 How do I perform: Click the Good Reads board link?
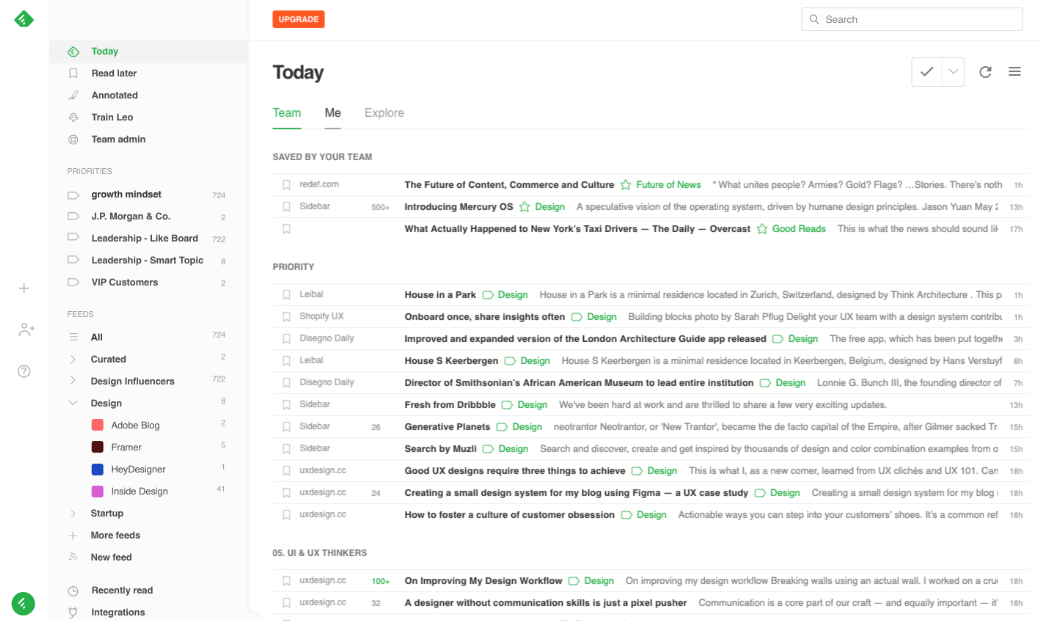(799, 229)
